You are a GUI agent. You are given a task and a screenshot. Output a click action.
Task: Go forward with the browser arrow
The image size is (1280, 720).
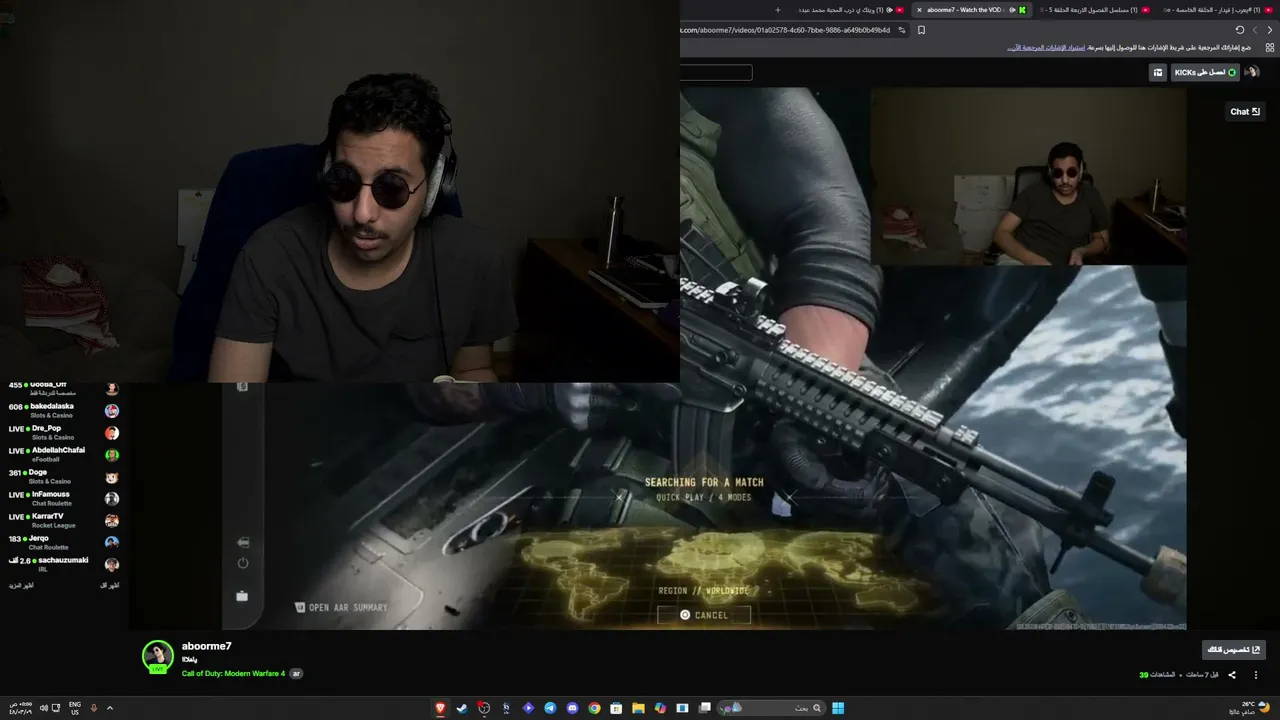(x=1256, y=30)
